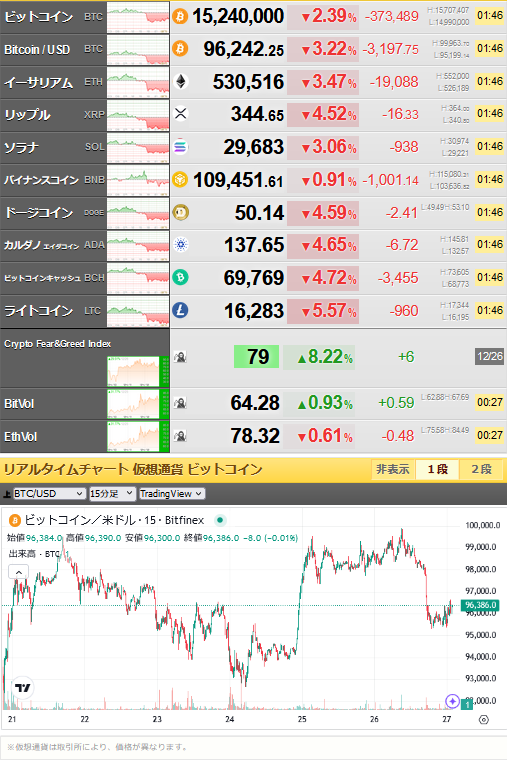Click the Ripple XRP logo icon
The width and height of the screenshot is (507, 760).
click(x=180, y=114)
